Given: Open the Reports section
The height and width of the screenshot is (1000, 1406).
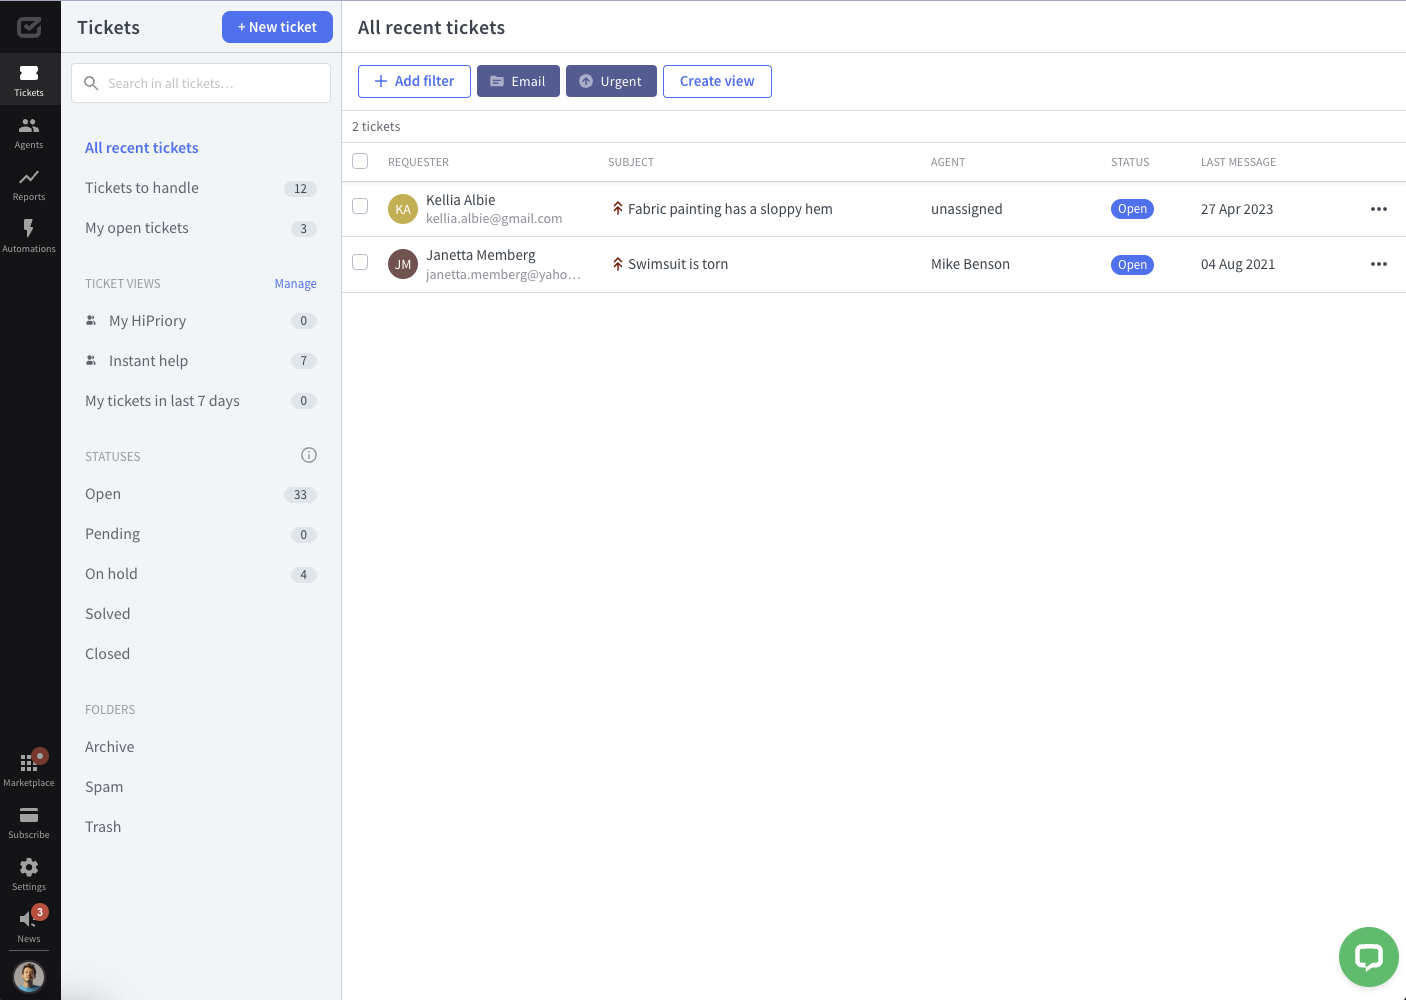Looking at the screenshot, I should pyautogui.click(x=29, y=184).
